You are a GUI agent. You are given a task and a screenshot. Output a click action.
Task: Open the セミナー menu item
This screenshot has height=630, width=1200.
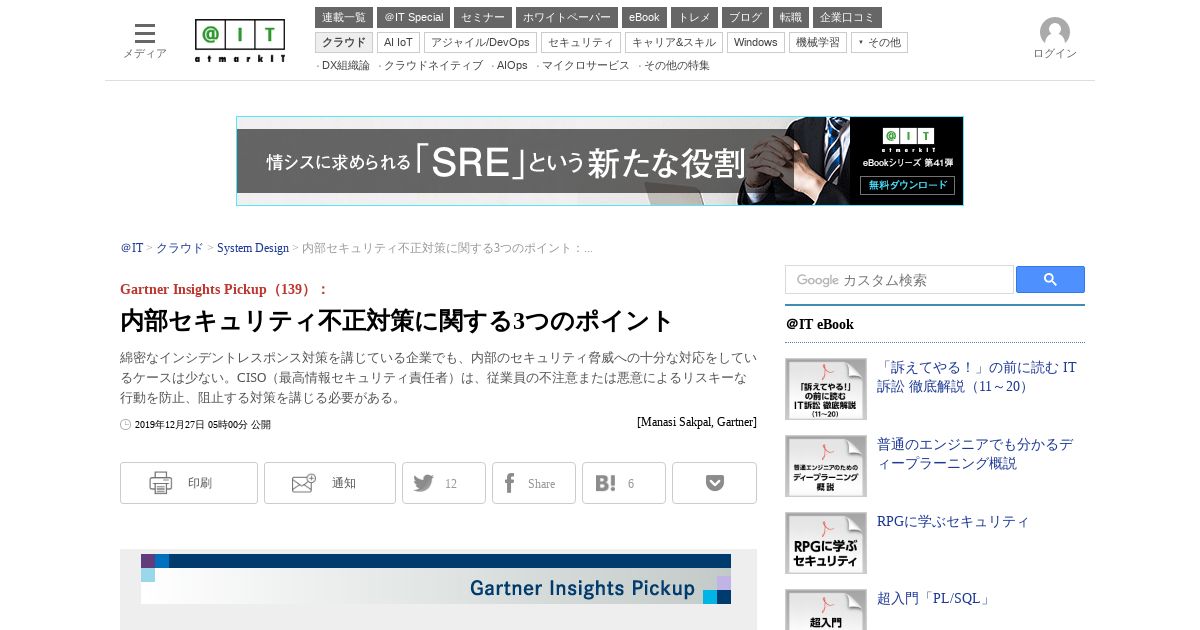483,17
